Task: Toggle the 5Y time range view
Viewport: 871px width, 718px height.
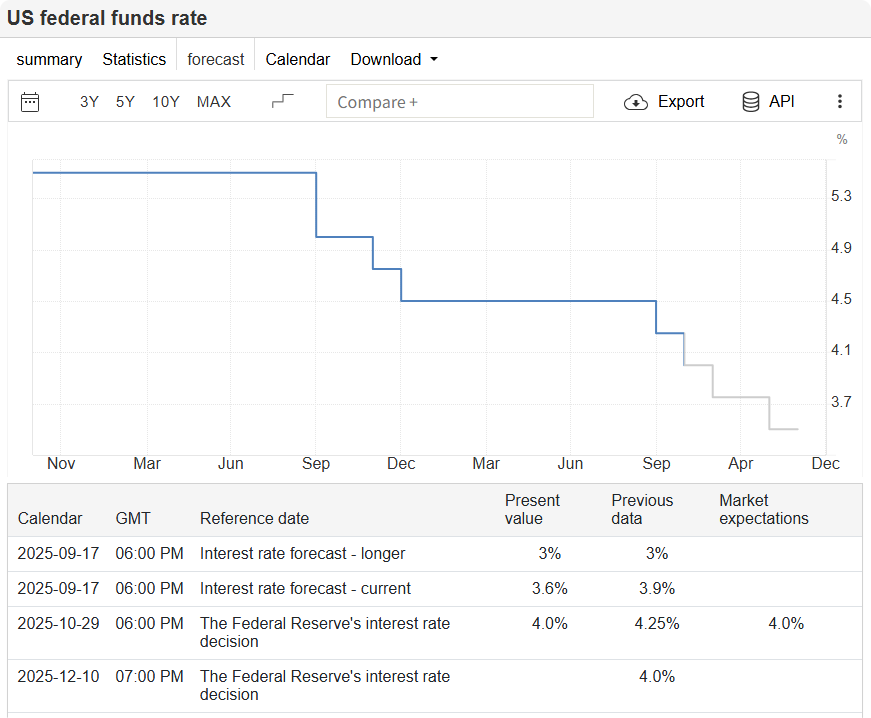Action: (x=124, y=101)
